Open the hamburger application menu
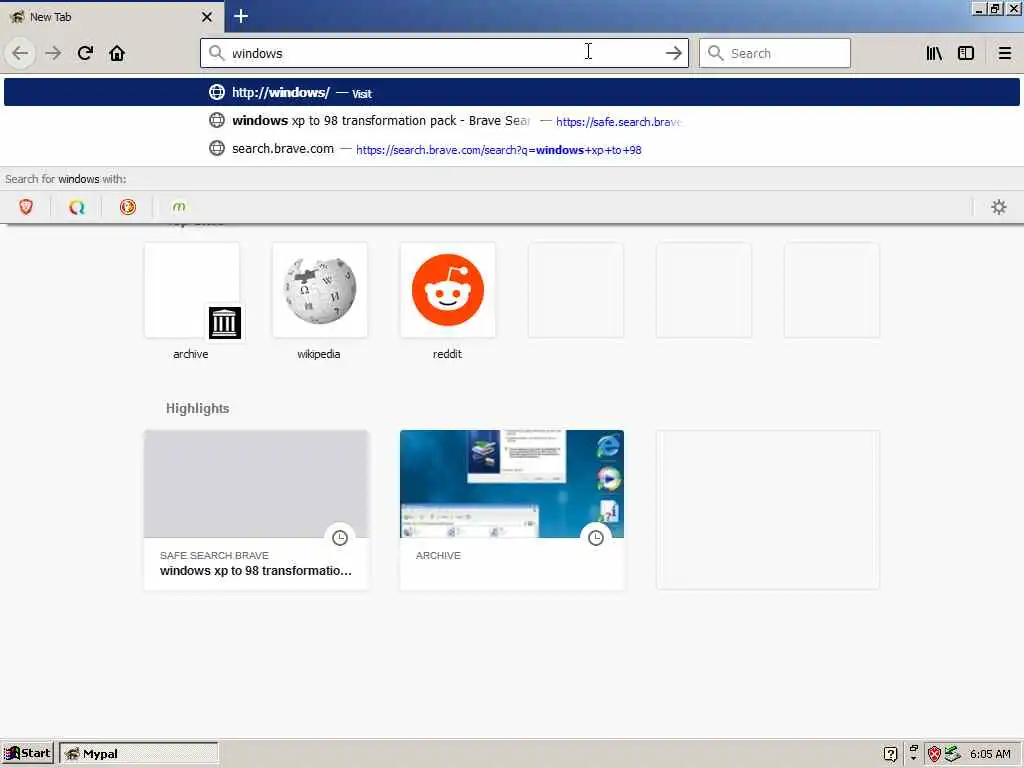1024x768 pixels. pyautogui.click(x=1004, y=53)
